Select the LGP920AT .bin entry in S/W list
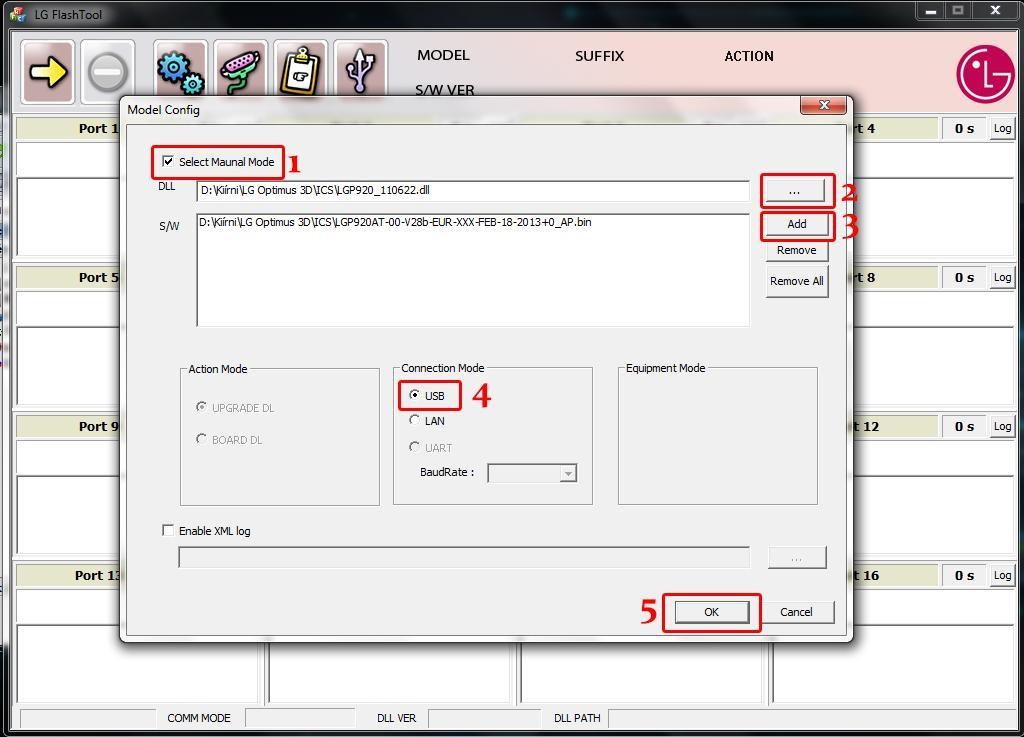This screenshot has height=737, width=1024. (x=395, y=222)
